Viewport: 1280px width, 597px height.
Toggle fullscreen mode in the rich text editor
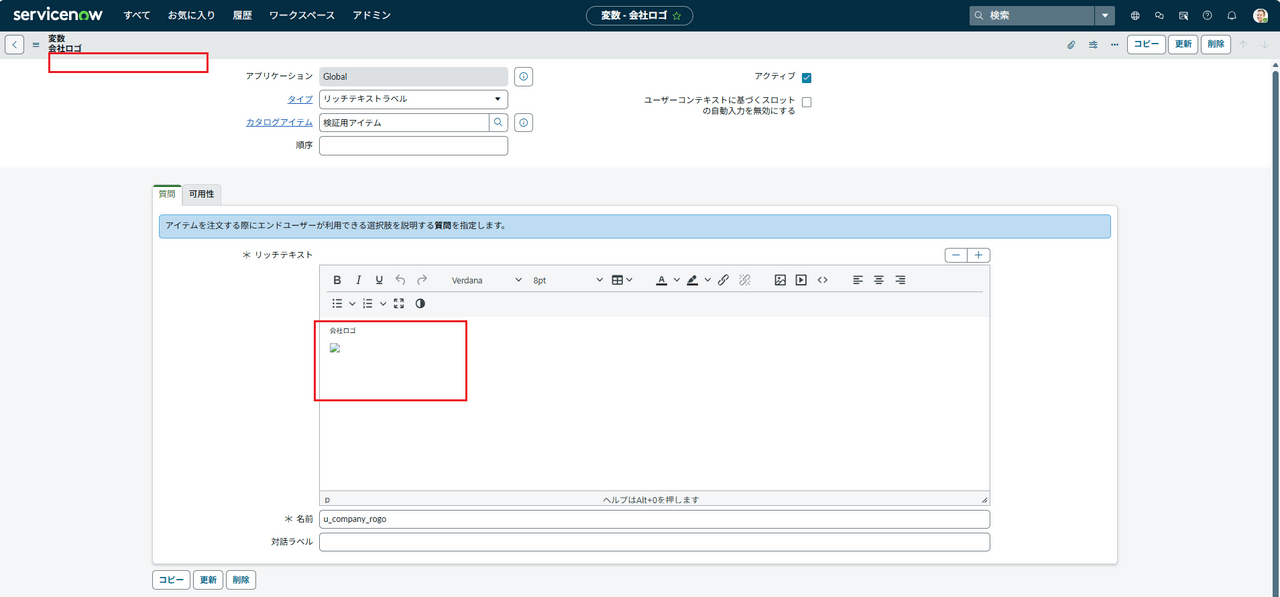[x=399, y=303]
